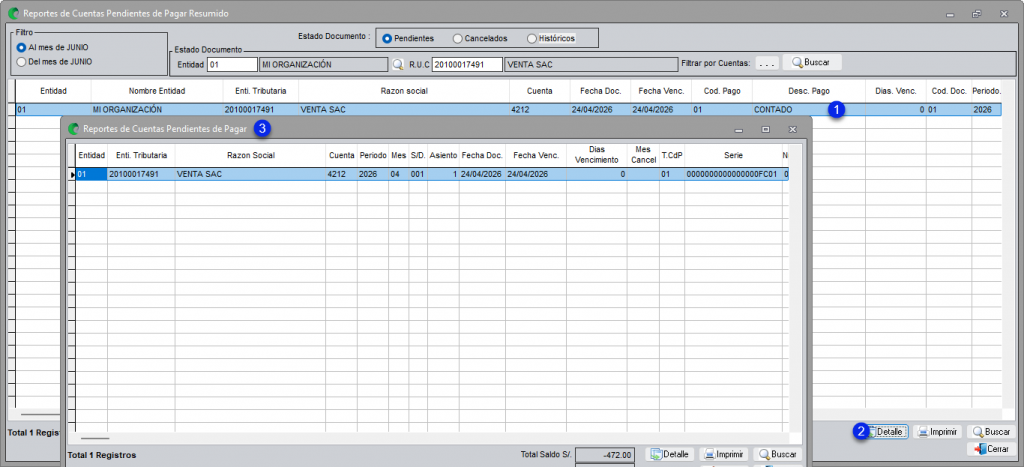
Task: Click Imprimir button in the Resumido window
Action: click(937, 432)
